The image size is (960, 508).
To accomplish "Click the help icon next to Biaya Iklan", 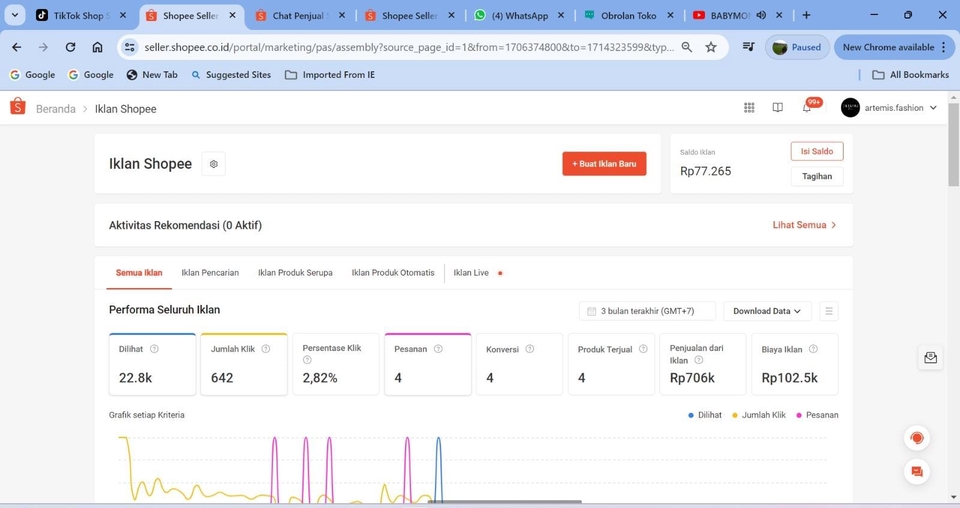I will click(813, 349).
